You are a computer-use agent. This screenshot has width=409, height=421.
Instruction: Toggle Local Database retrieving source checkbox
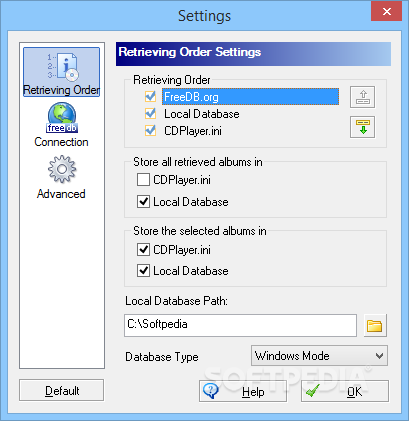tap(150, 114)
